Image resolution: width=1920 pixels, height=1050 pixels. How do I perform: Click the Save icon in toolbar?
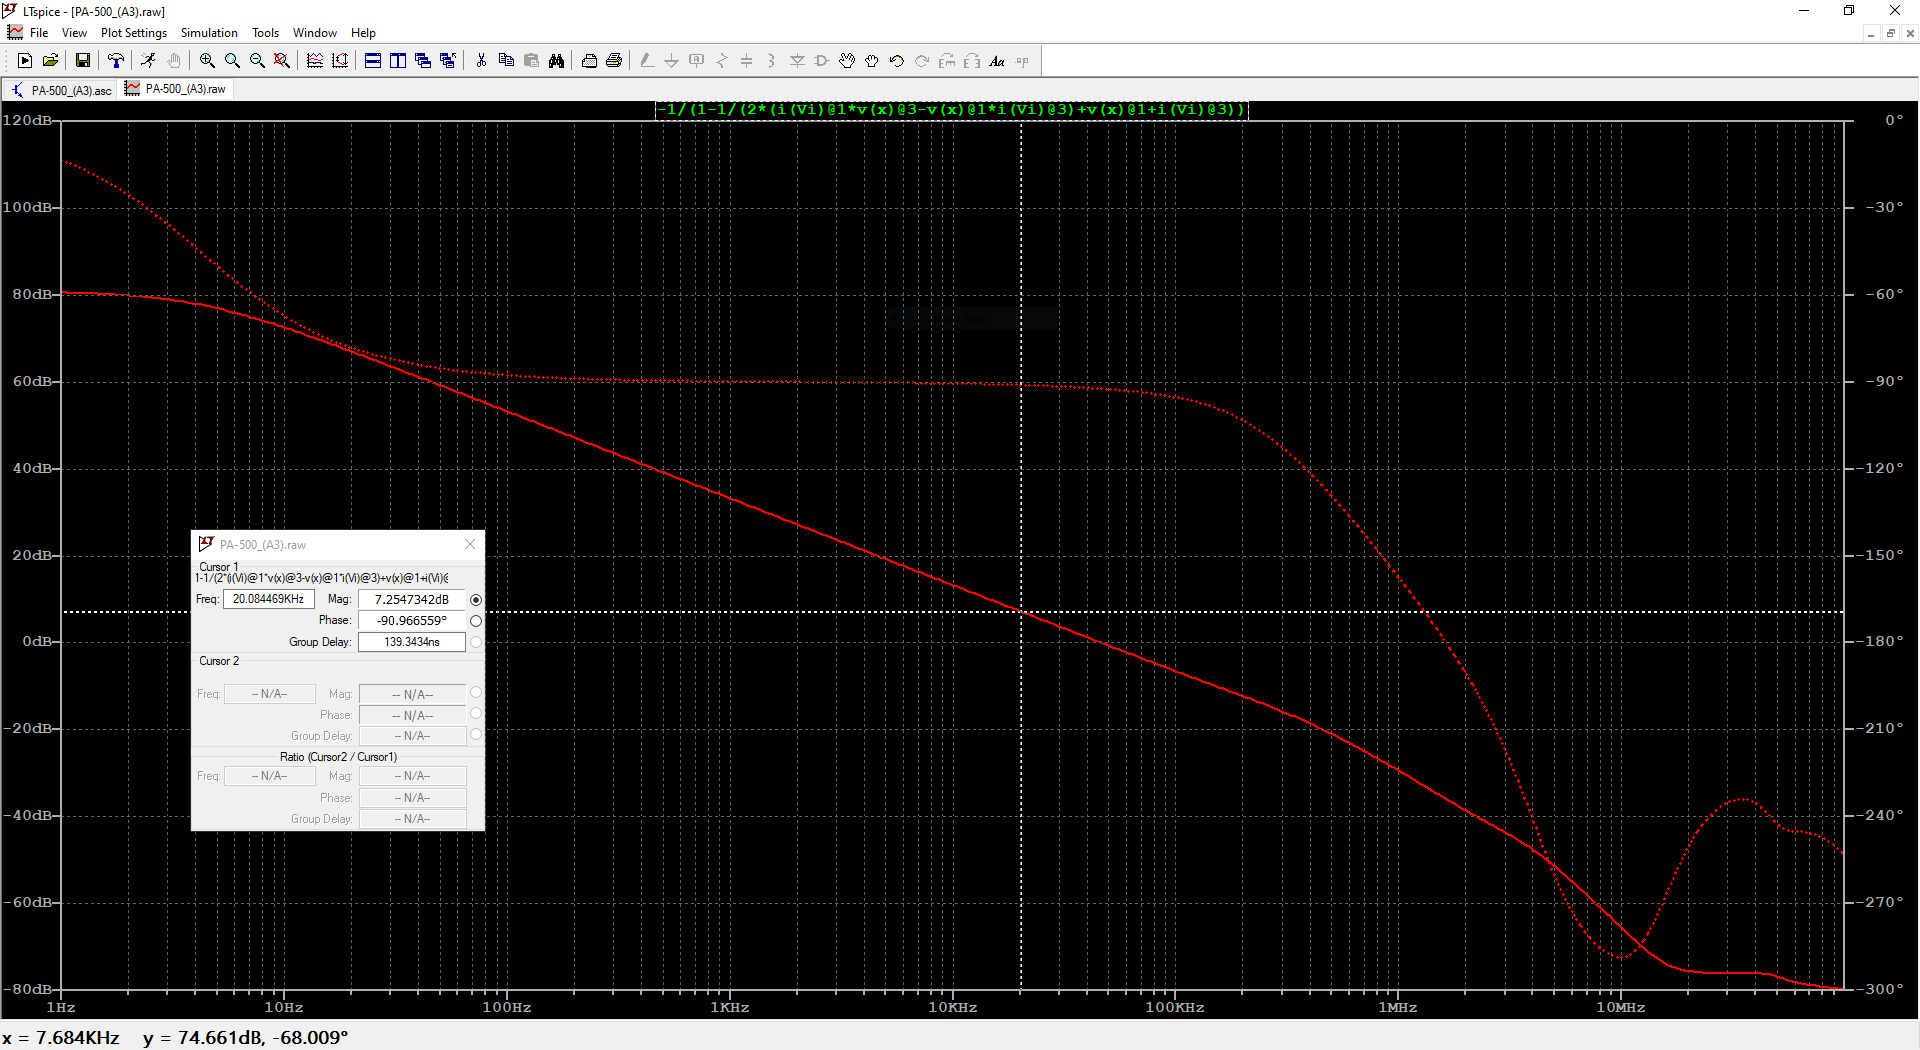83,61
